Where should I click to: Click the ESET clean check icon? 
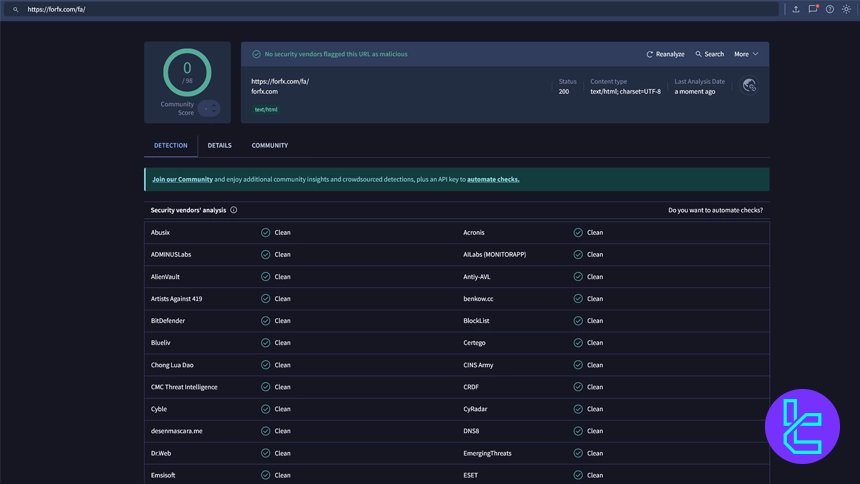tap(578, 475)
